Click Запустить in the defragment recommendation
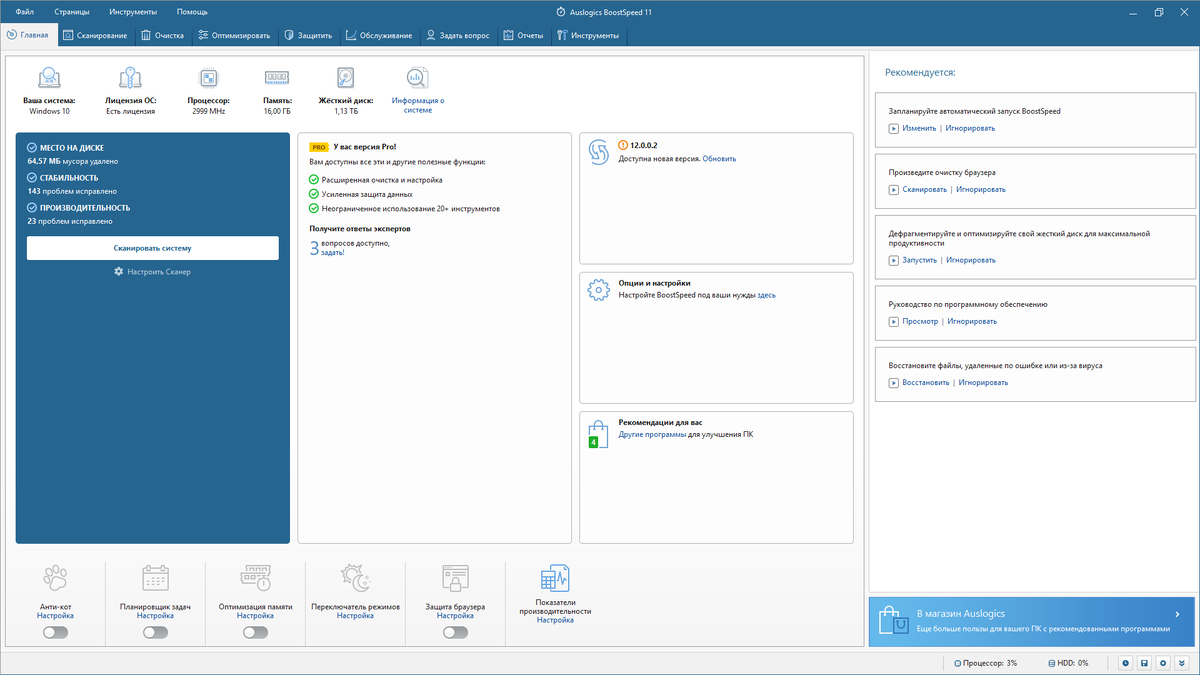The width and height of the screenshot is (1200, 675). pyautogui.click(x=920, y=260)
